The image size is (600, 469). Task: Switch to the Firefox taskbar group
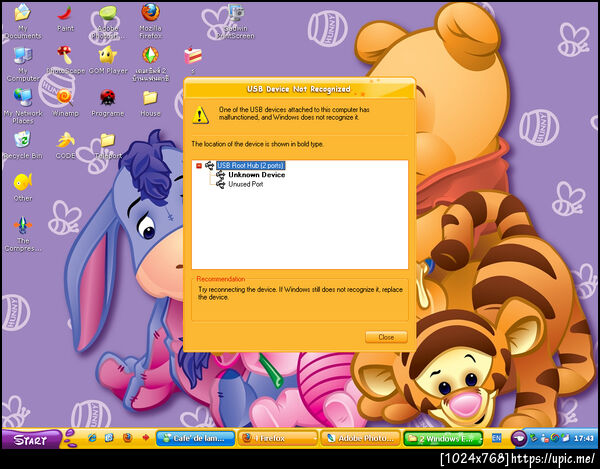(x=278, y=438)
